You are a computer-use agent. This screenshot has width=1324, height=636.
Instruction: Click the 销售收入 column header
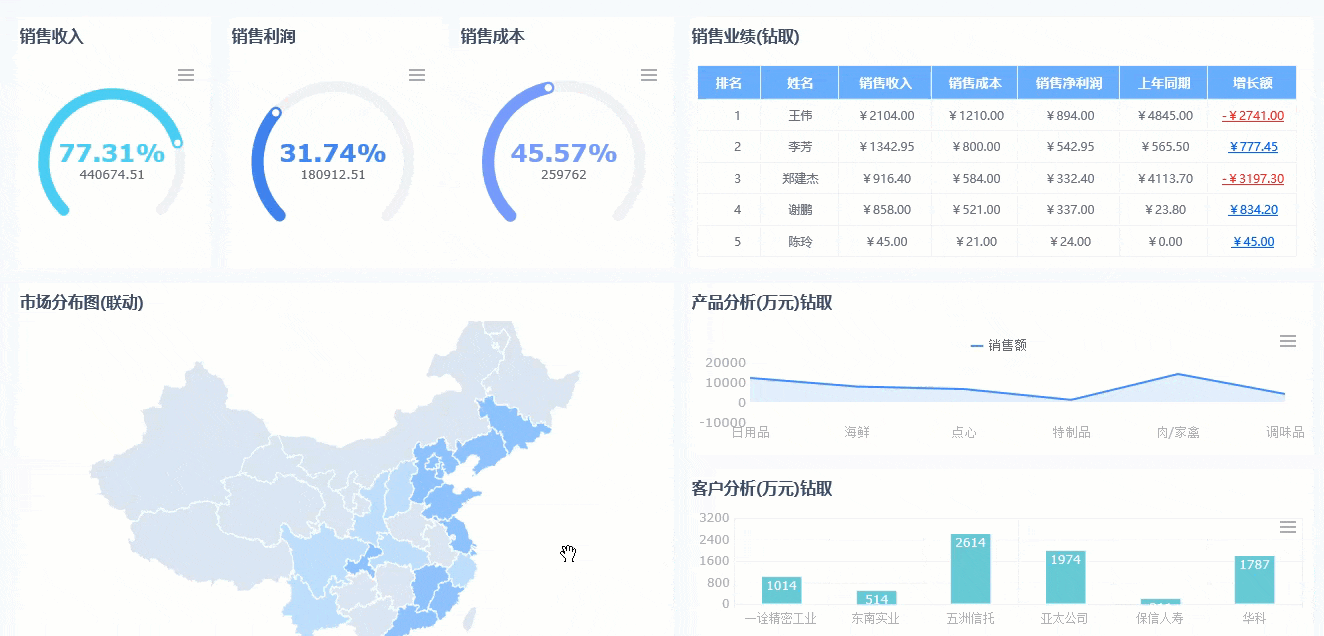[x=885, y=83]
